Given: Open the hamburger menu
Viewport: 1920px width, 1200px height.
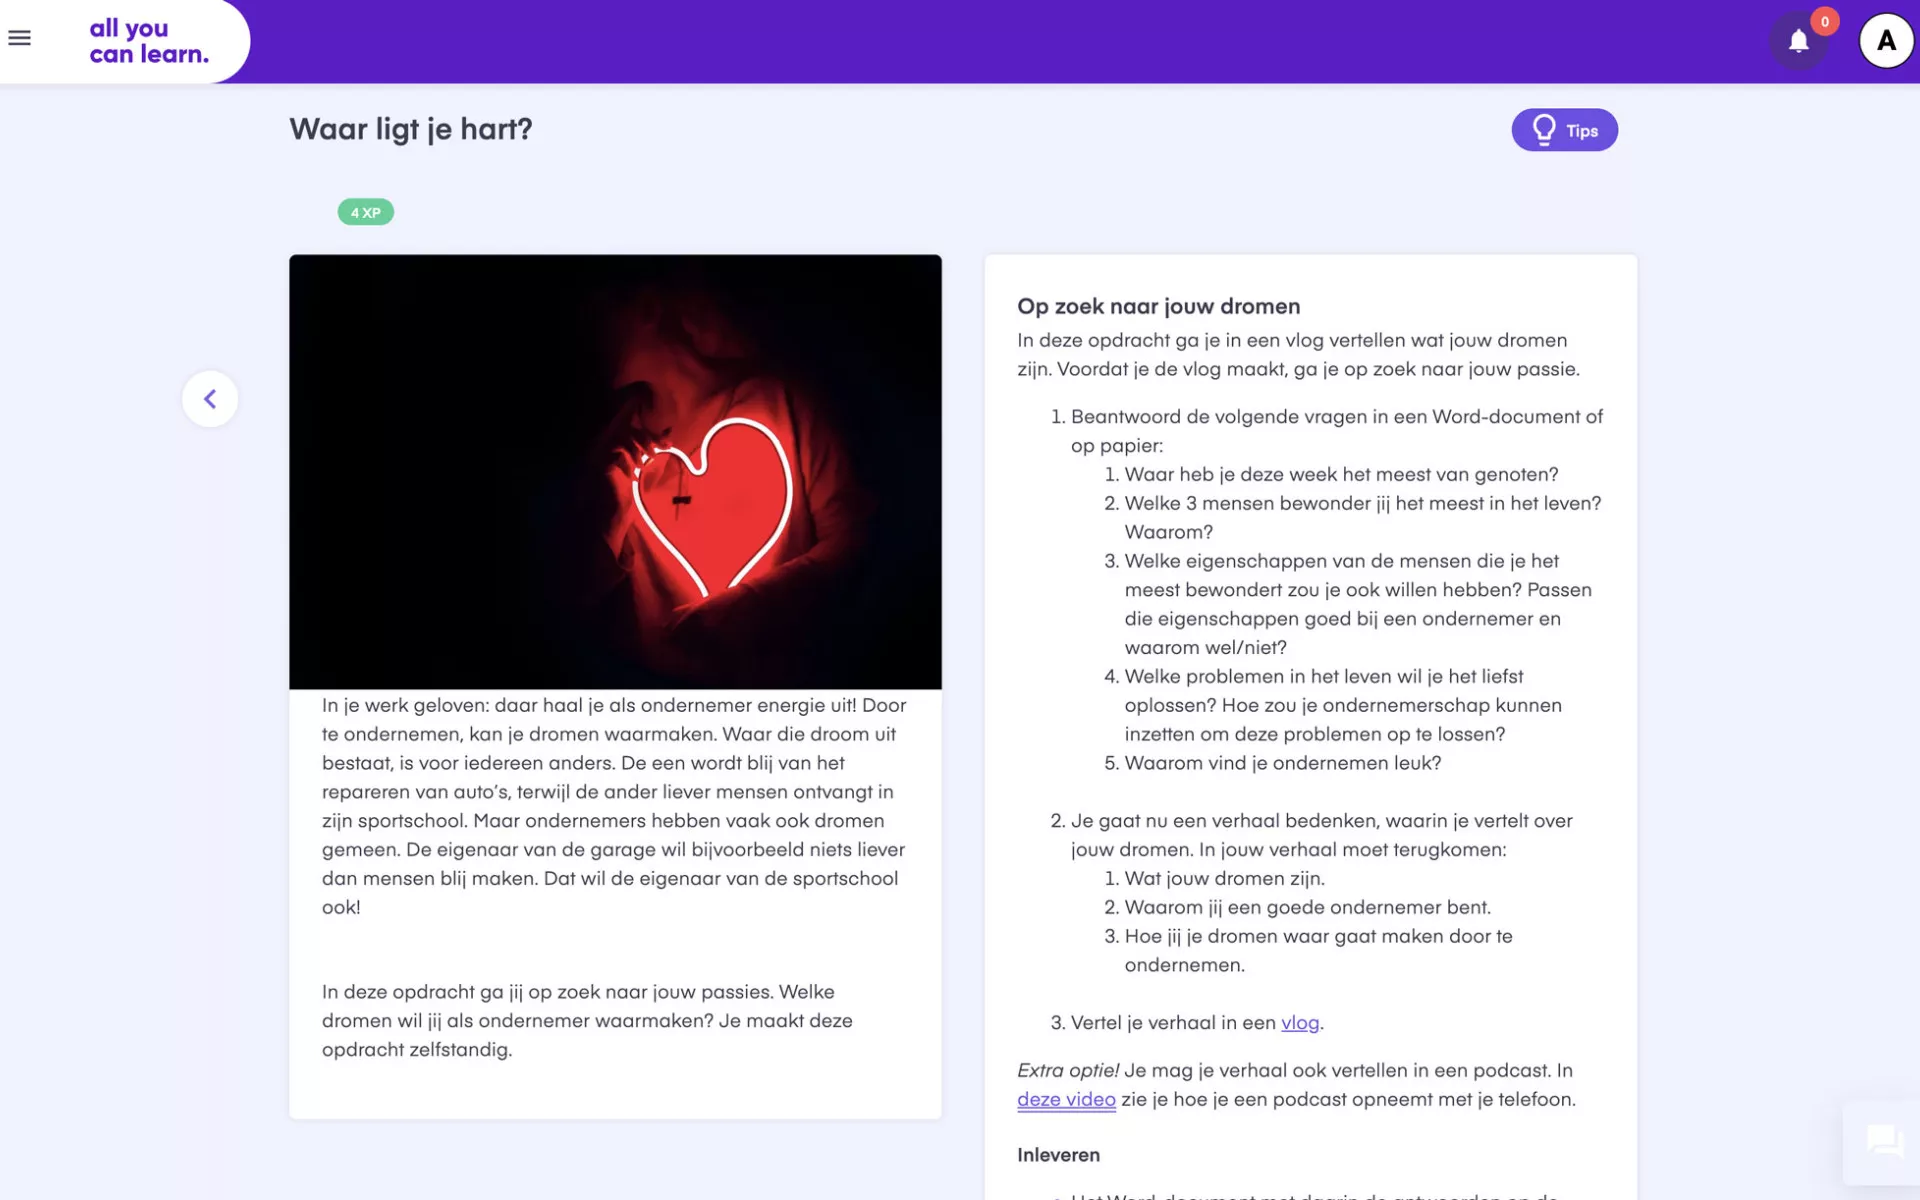Looking at the screenshot, I should pyautogui.click(x=20, y=39).
